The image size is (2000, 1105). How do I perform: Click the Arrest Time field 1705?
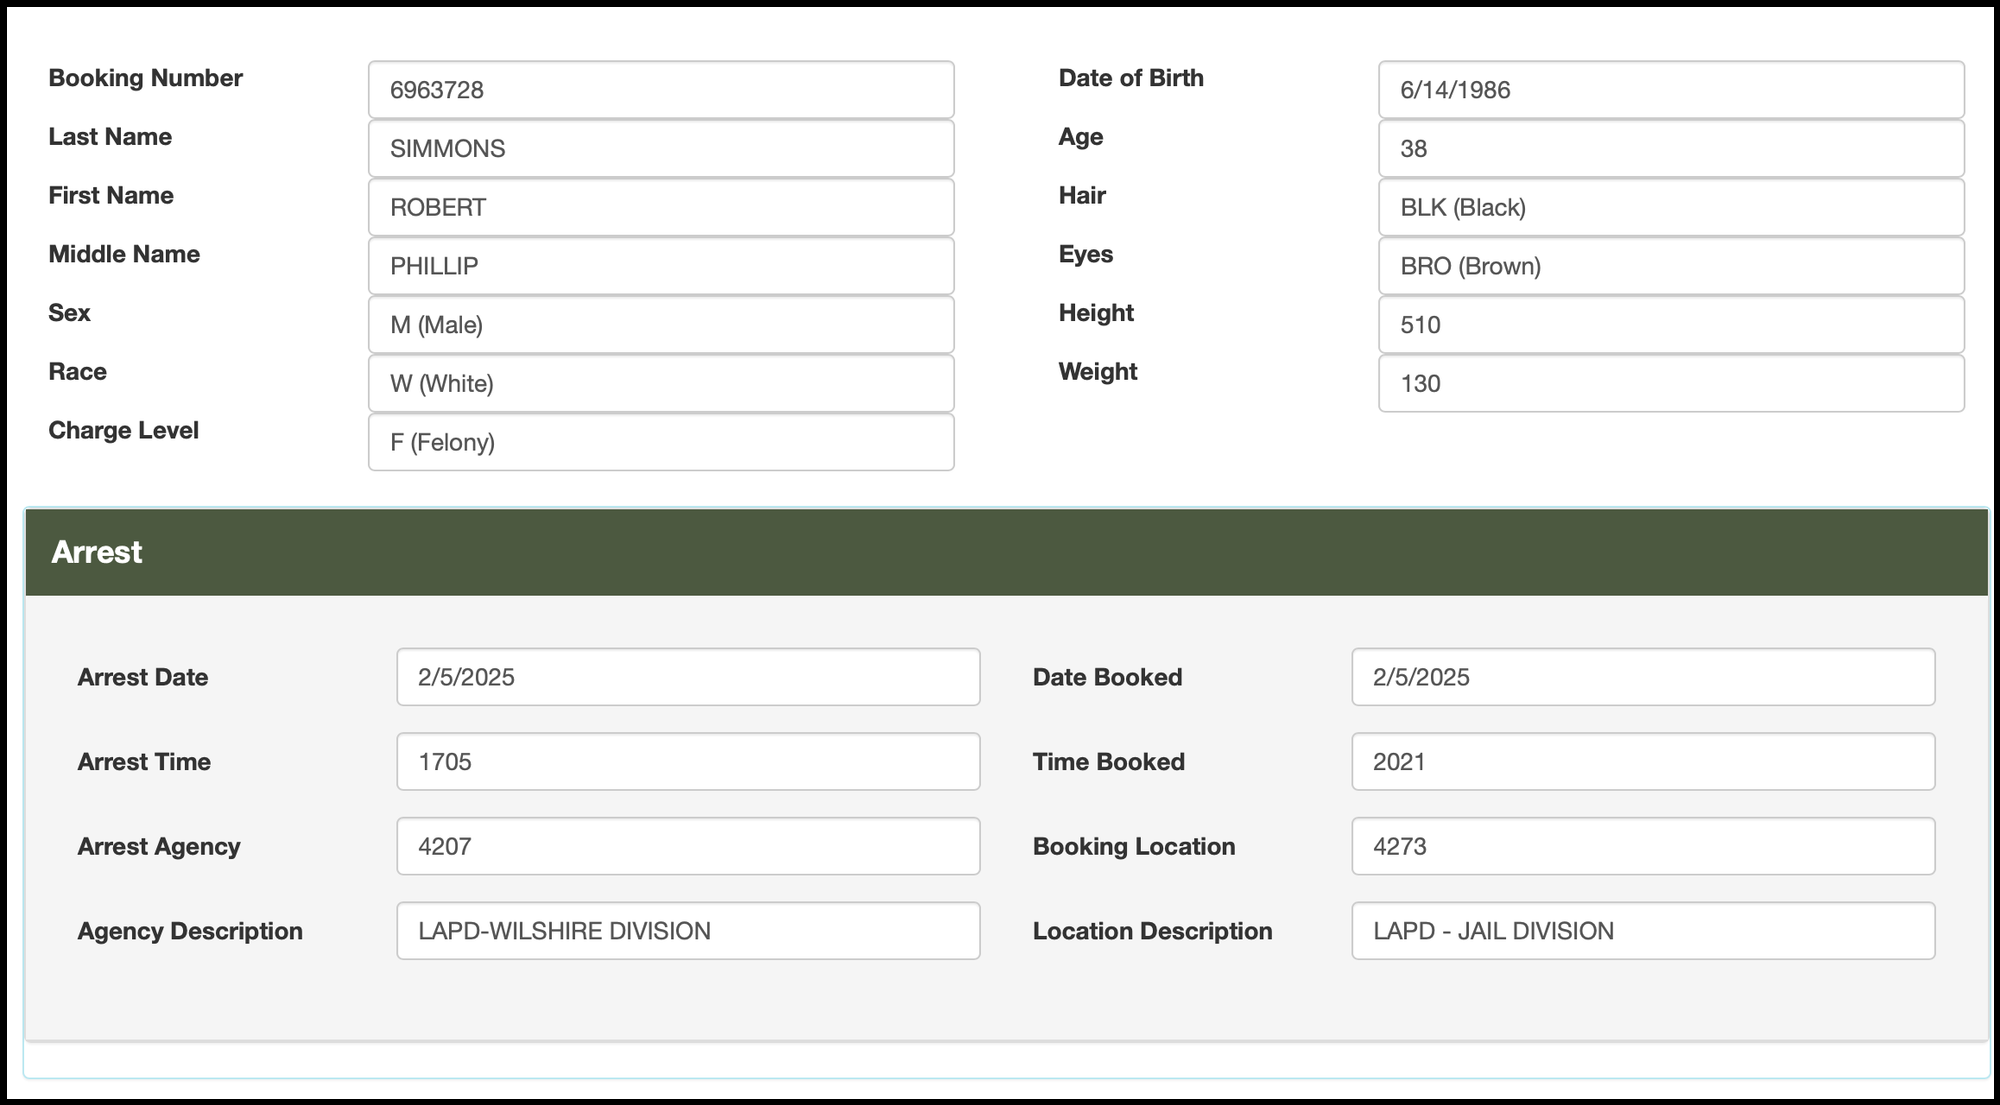(x=688, y=762)
